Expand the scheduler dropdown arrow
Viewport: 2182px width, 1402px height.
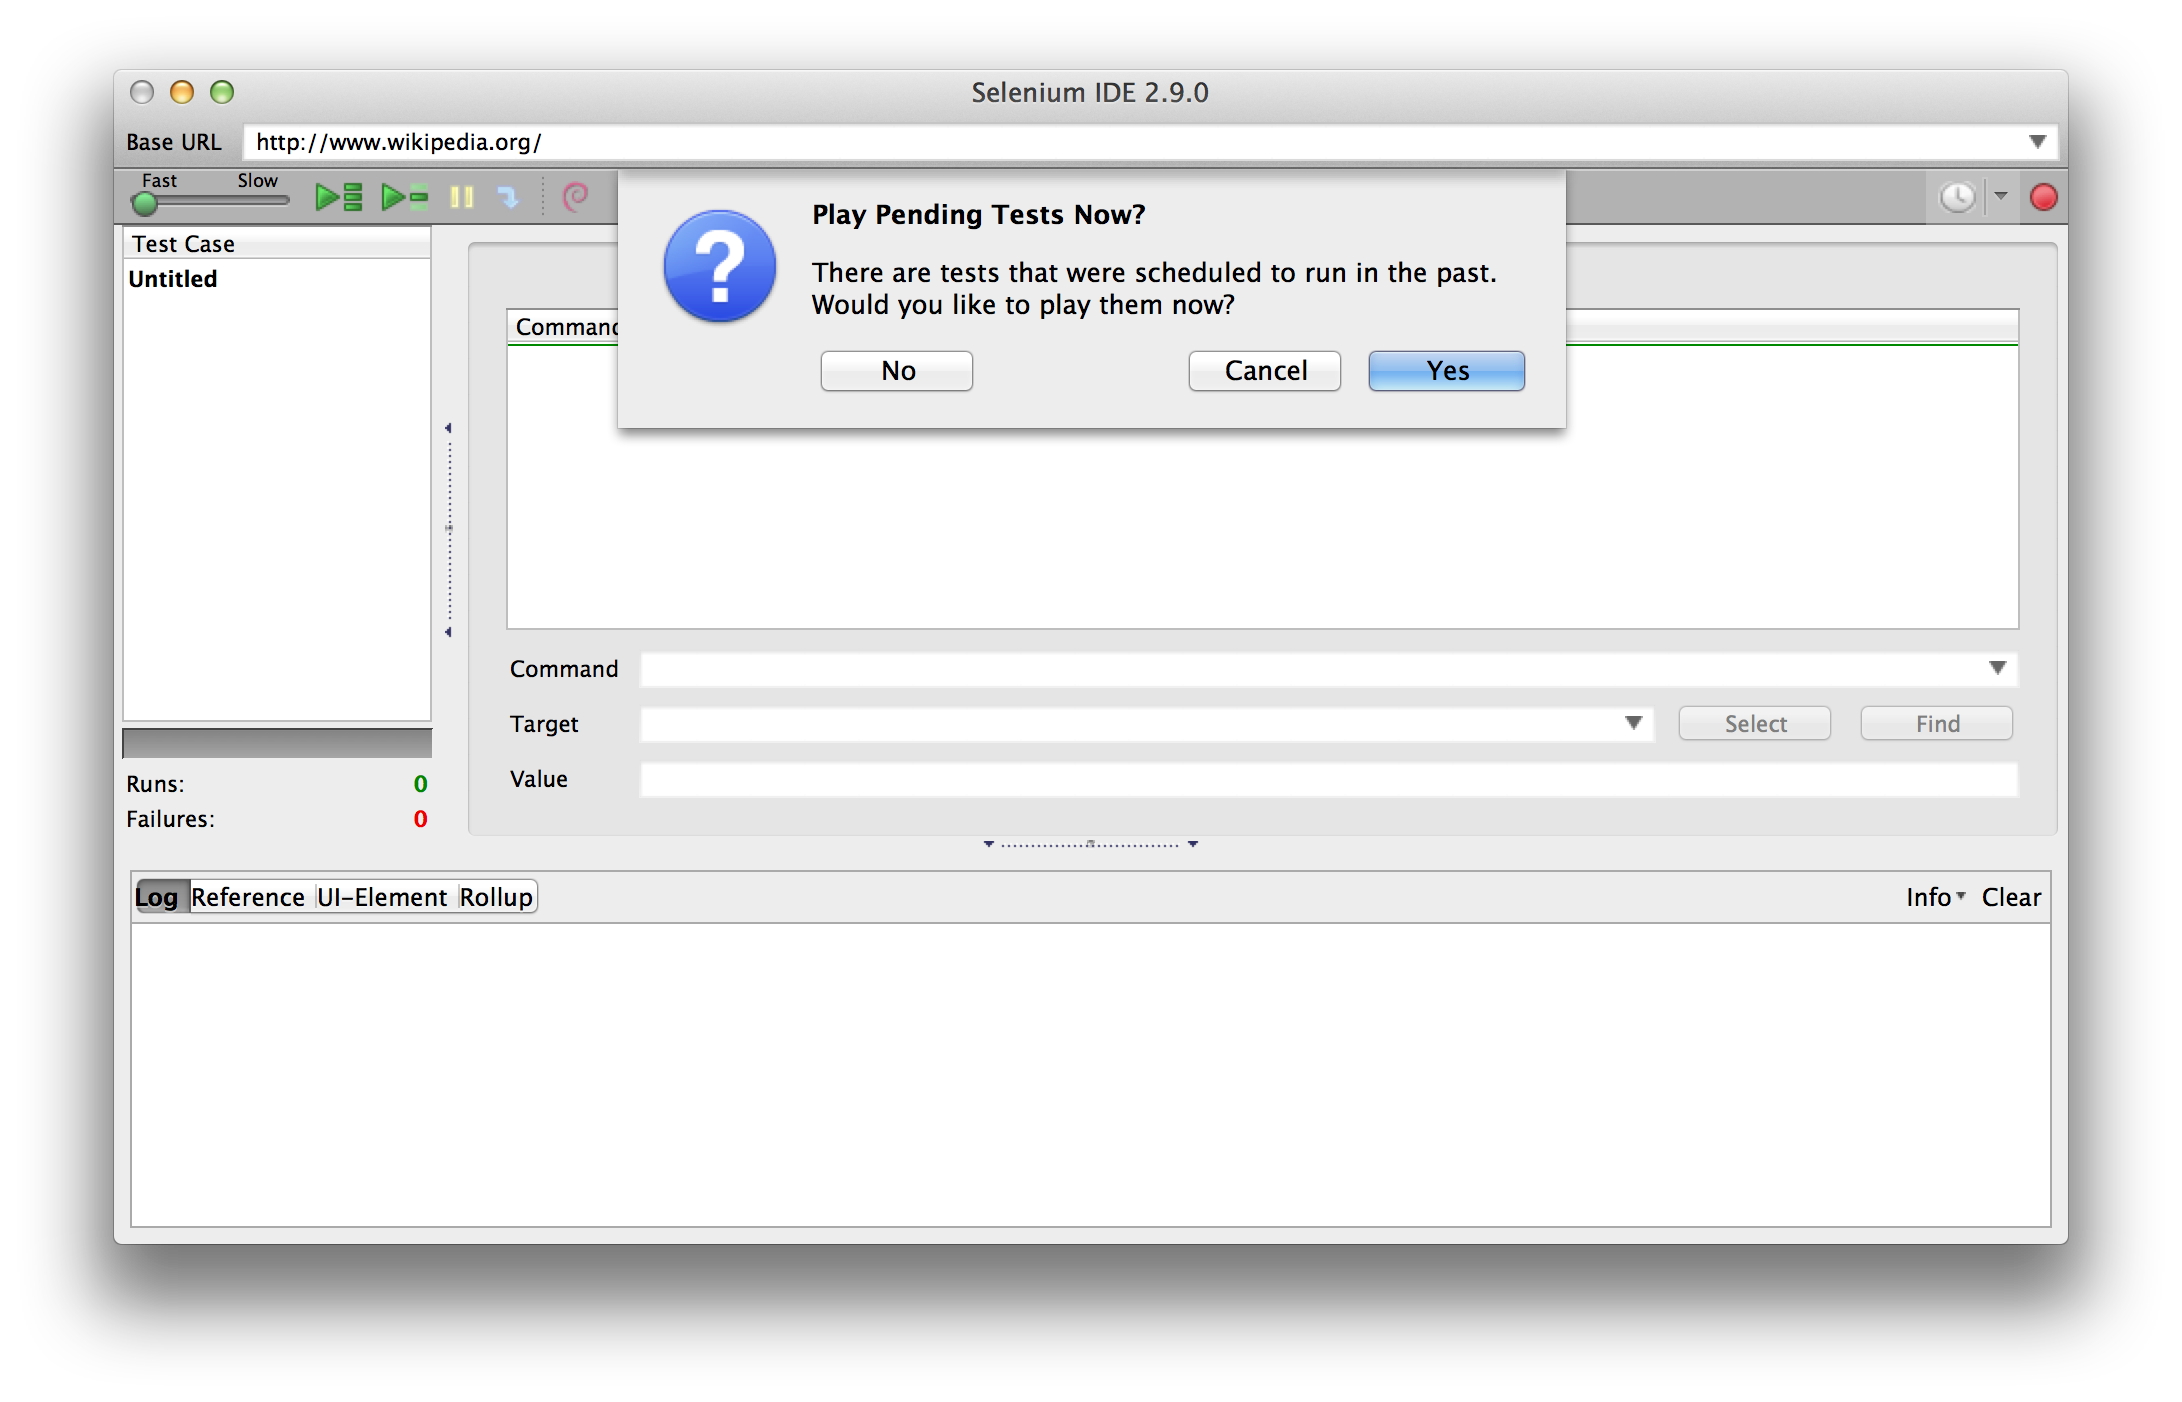pyautogui.click(x=2001, y=196)
